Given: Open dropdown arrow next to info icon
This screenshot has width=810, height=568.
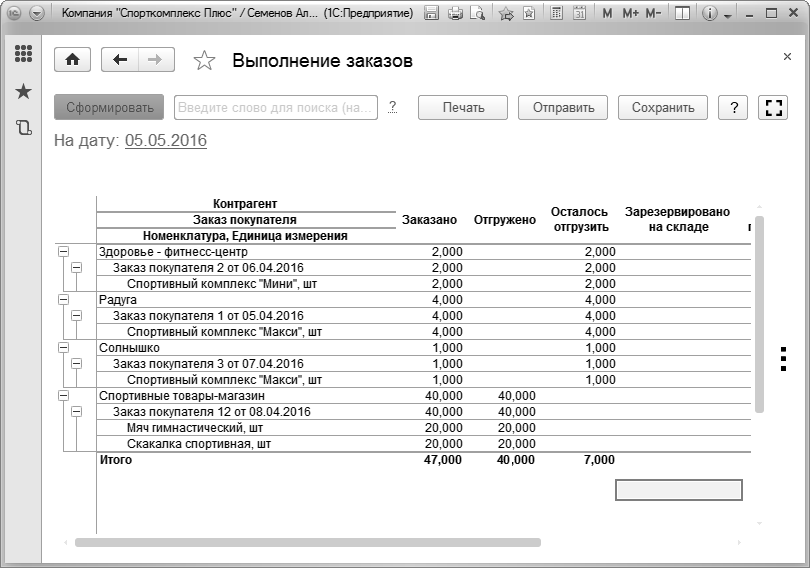Looking at the screenshot, I should 728,15.
